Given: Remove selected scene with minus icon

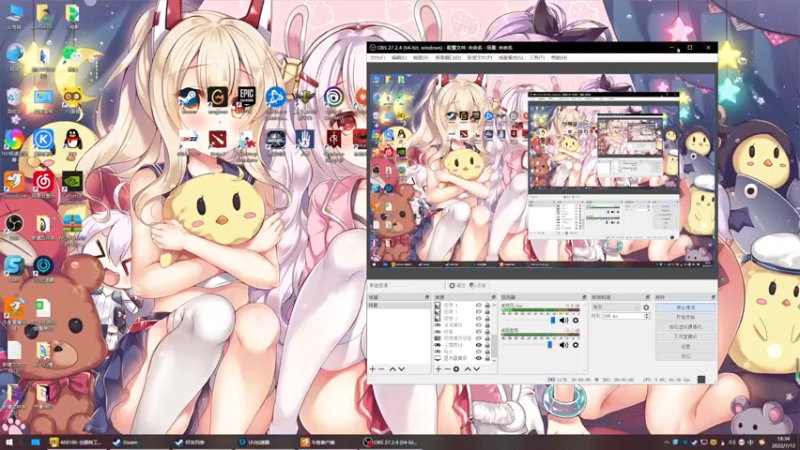Looking at the screenshot, I should pos(381,369).
